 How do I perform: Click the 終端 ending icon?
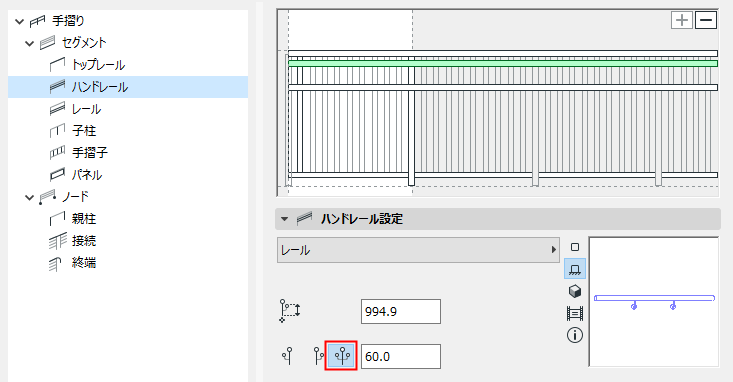pyautogui.click(x=55, y=264)
